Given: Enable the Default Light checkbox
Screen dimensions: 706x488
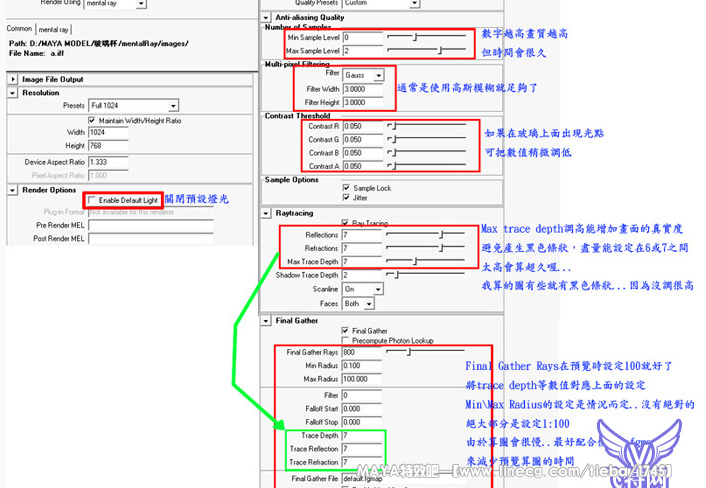Looking at the screenshot, I should click(x=92, y=200).
